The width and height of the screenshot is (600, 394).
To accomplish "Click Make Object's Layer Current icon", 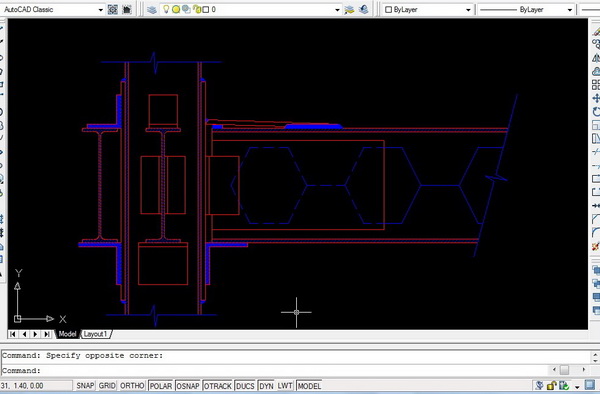I will coord(349,10).
